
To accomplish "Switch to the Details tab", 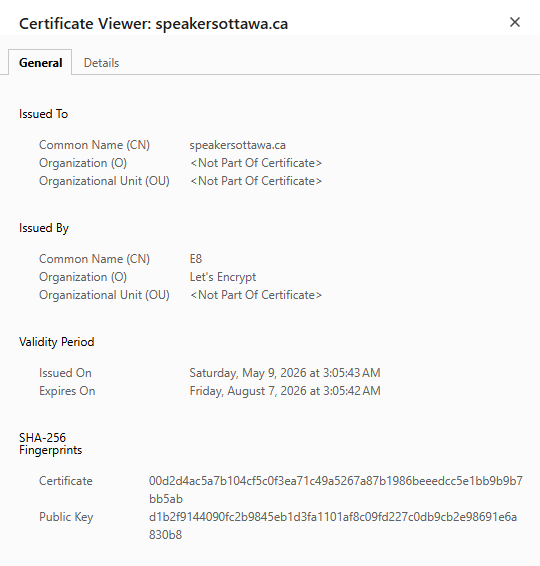I will (101, 63).
